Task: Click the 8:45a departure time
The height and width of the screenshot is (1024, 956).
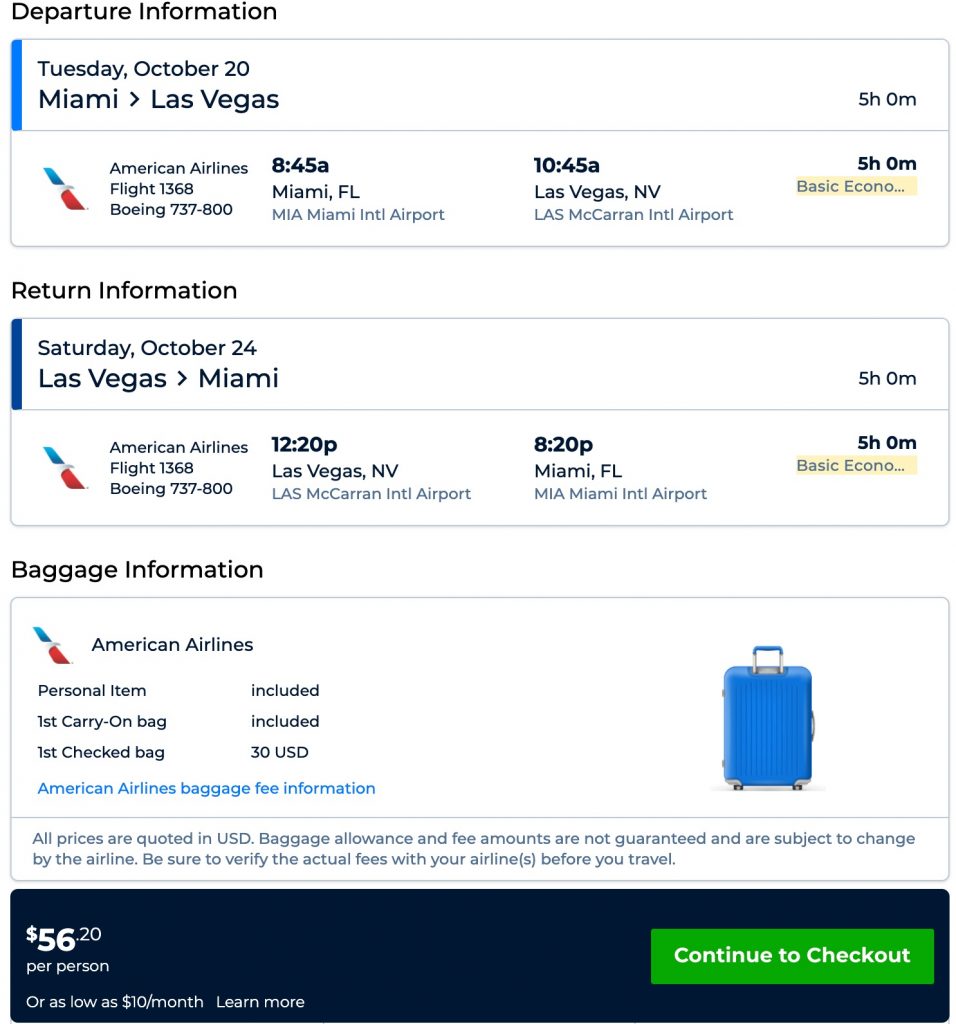Action: pyautogui.click(x=301, y=165)
